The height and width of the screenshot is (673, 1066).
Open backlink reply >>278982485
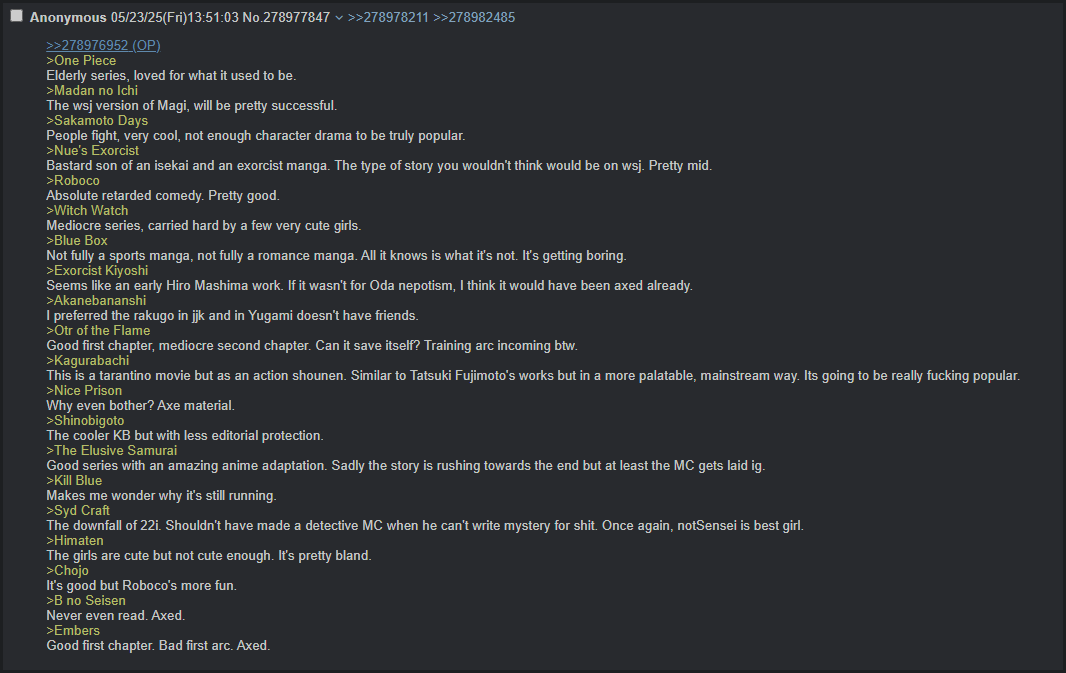[x=474, y=18]
